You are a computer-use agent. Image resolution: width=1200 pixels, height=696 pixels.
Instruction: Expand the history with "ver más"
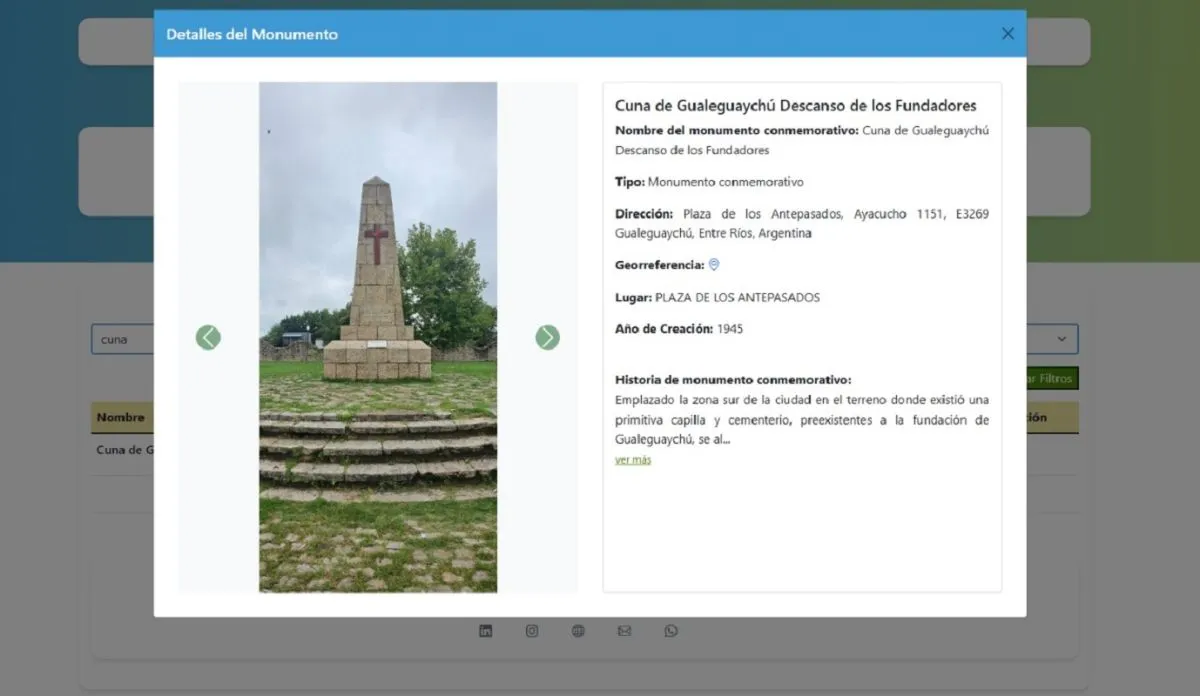click(x=633, y=460)
